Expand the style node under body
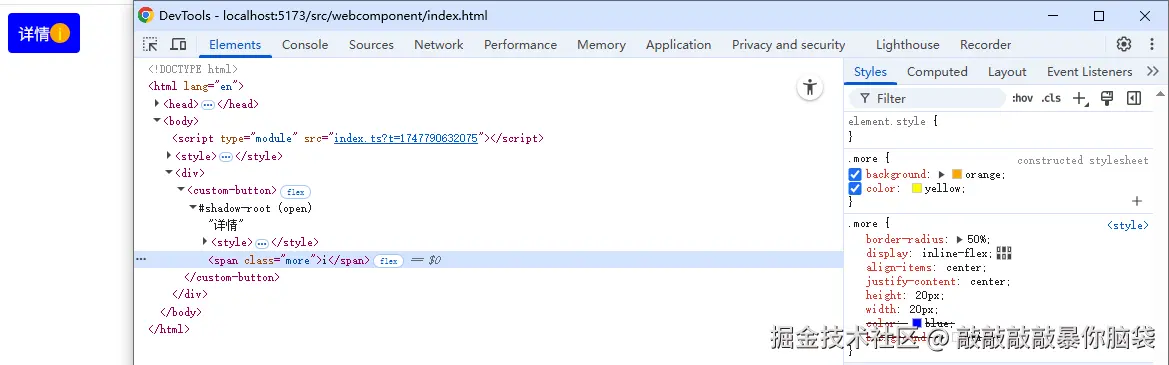This screenshot has width=1169, height=365. [168, 156]
